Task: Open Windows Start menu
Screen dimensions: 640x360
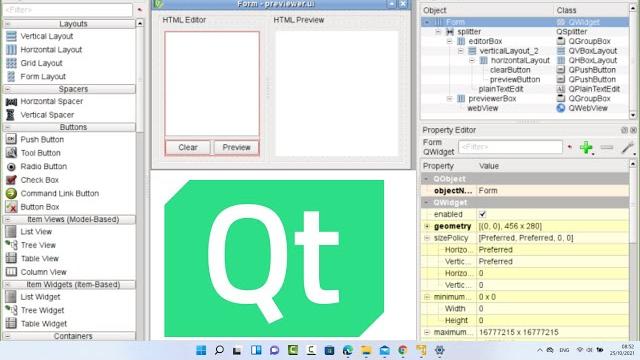Action: click(201, 350)
